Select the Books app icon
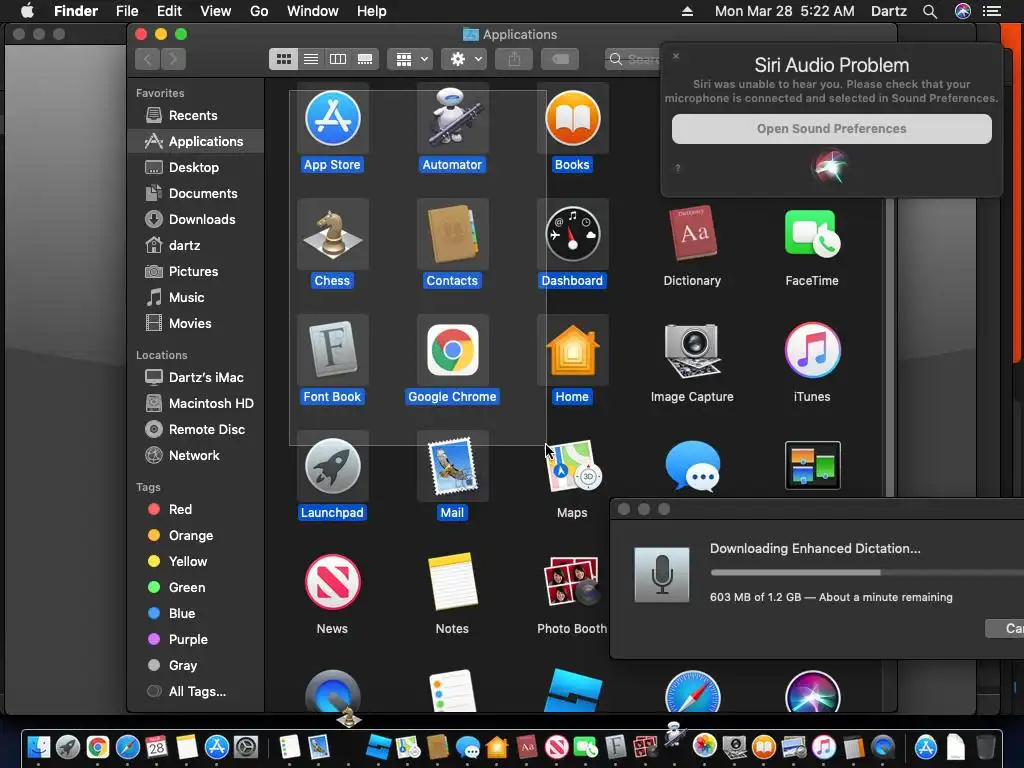The width and height of the screenshot is (1024, 768). 572,118
